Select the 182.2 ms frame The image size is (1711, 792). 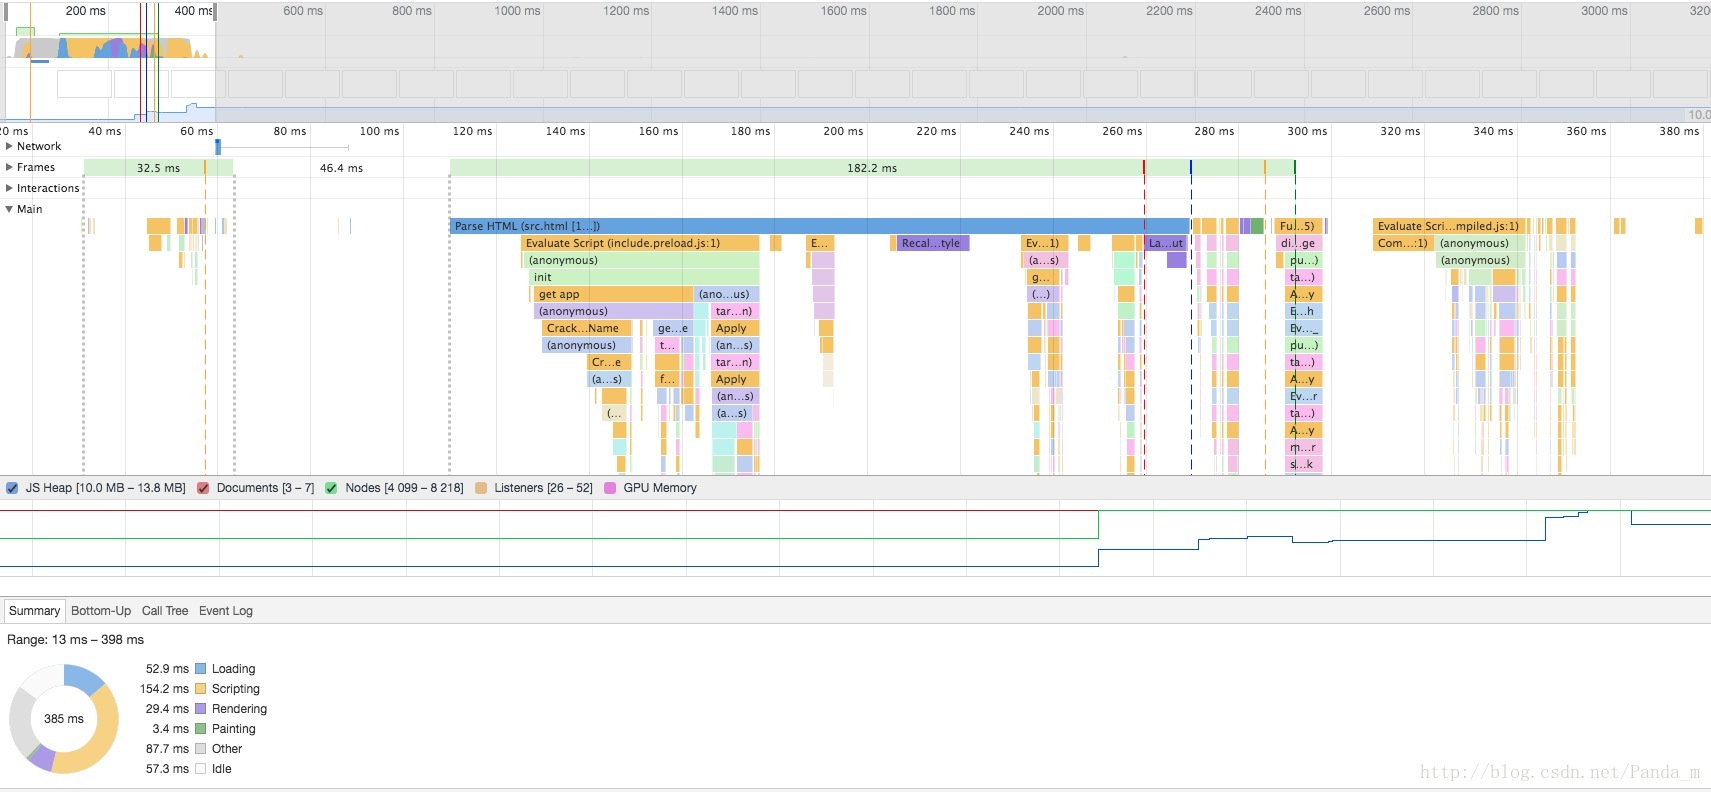(872, 168)
